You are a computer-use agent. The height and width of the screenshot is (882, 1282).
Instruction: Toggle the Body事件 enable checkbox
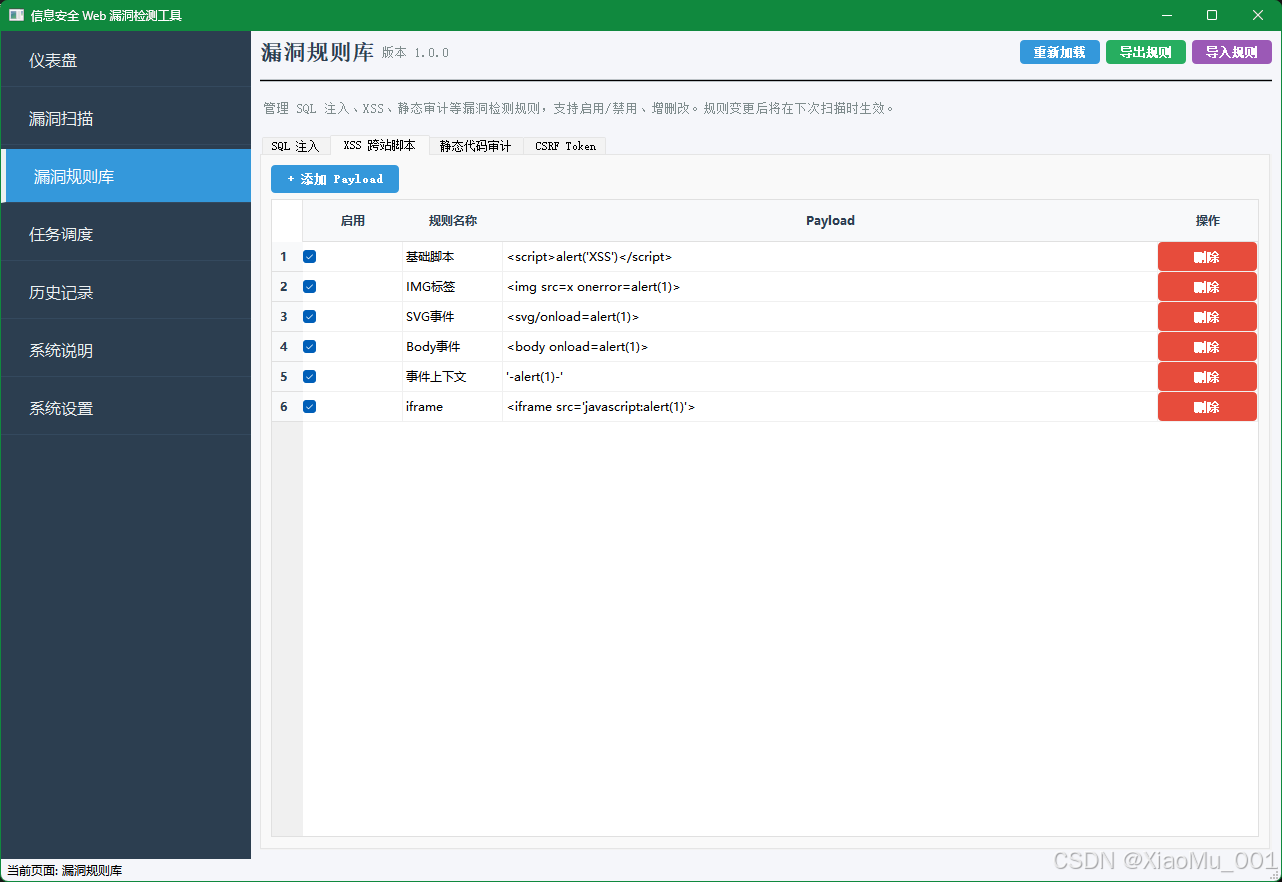[310, 347]
